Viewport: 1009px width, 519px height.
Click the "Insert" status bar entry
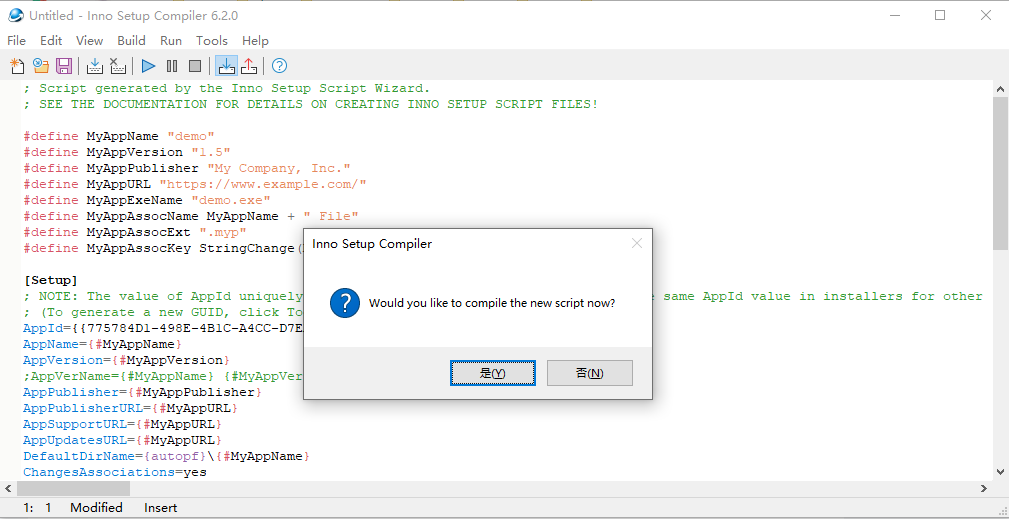[161, 507]
